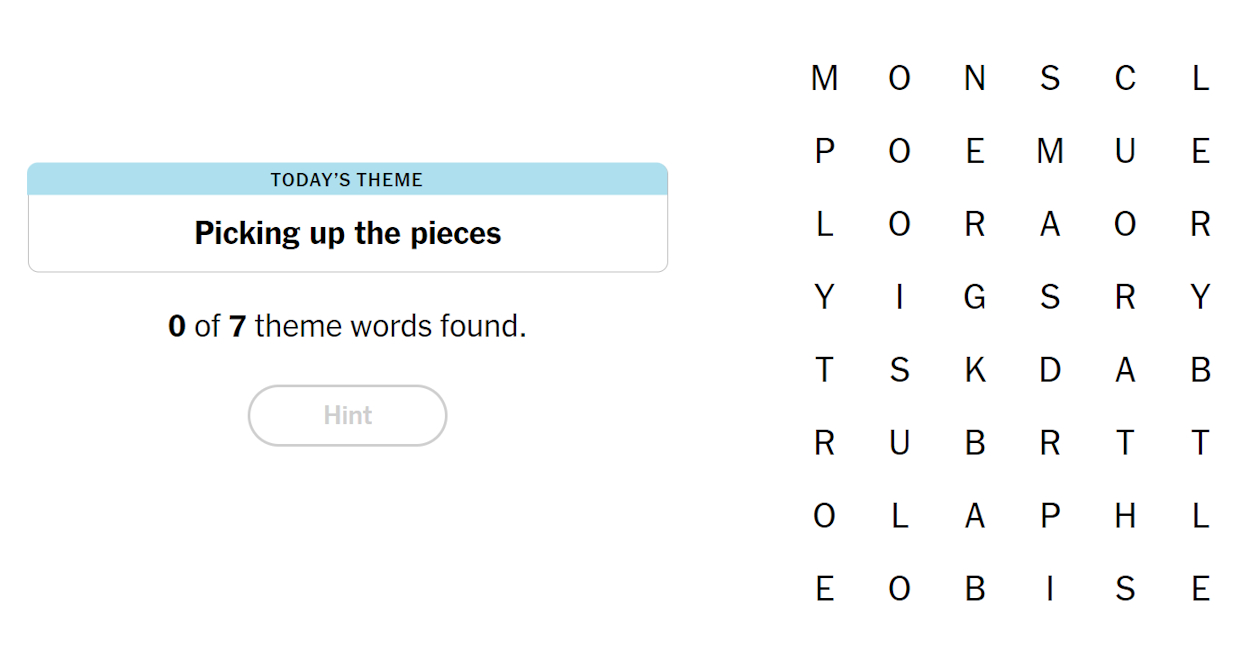Select the S in the bottom EOBISE row

(1125, 589)
